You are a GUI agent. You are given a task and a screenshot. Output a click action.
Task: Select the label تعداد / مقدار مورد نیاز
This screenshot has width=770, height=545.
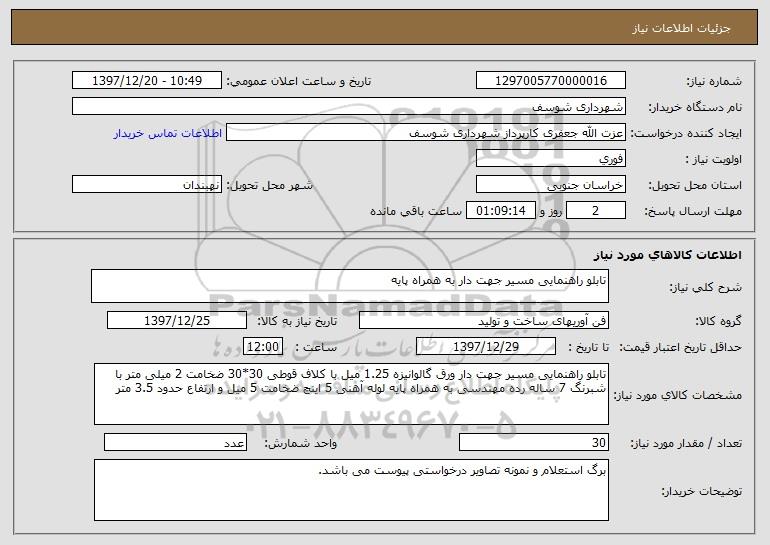(686, 444)
